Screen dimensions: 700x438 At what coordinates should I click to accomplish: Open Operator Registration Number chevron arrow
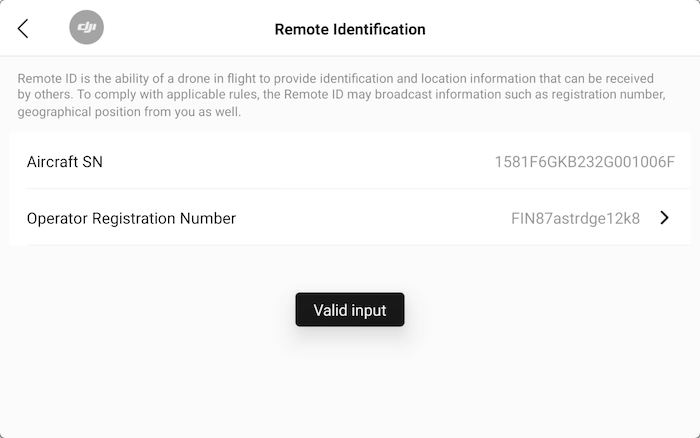pyautogui.click(x=664, y=218)
